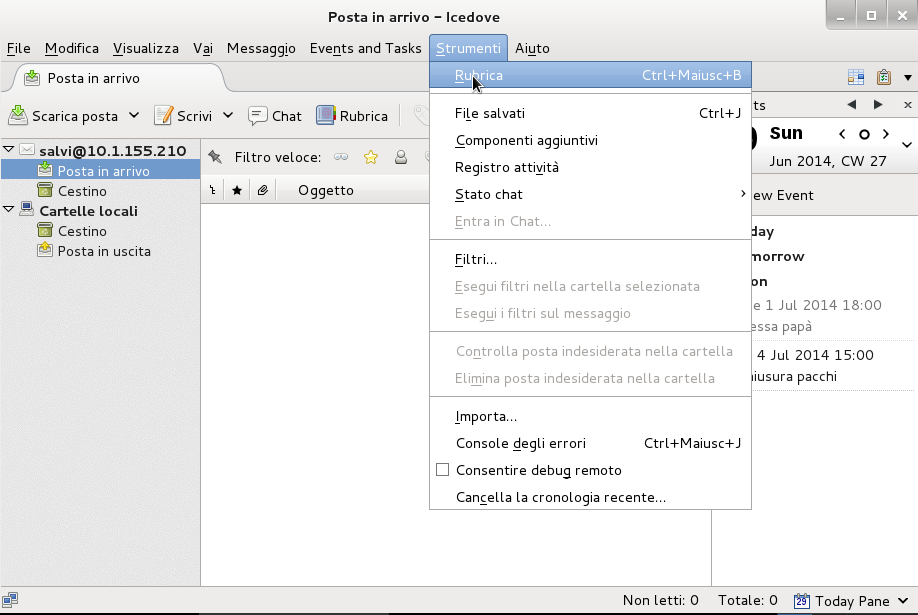This screenshot has height=615, width=918.
Task: Click the Scrivi compose message icon
Action: click(x=163, y=116)
